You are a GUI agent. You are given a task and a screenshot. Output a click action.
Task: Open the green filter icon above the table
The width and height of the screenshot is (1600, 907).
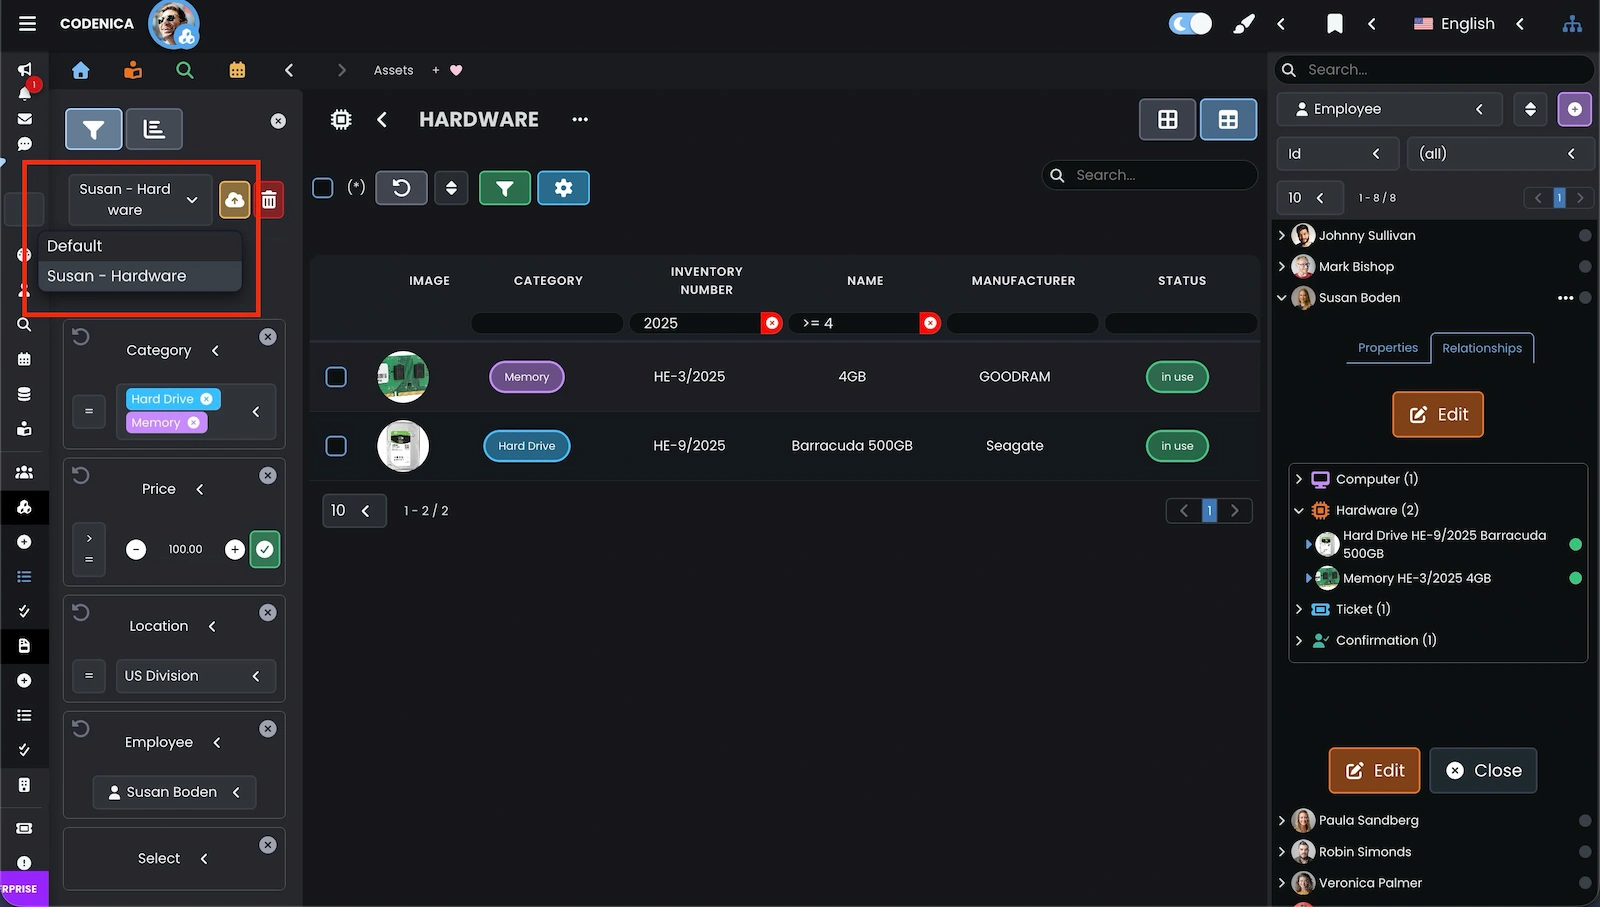pyautogui.click(x=505, y=188)
